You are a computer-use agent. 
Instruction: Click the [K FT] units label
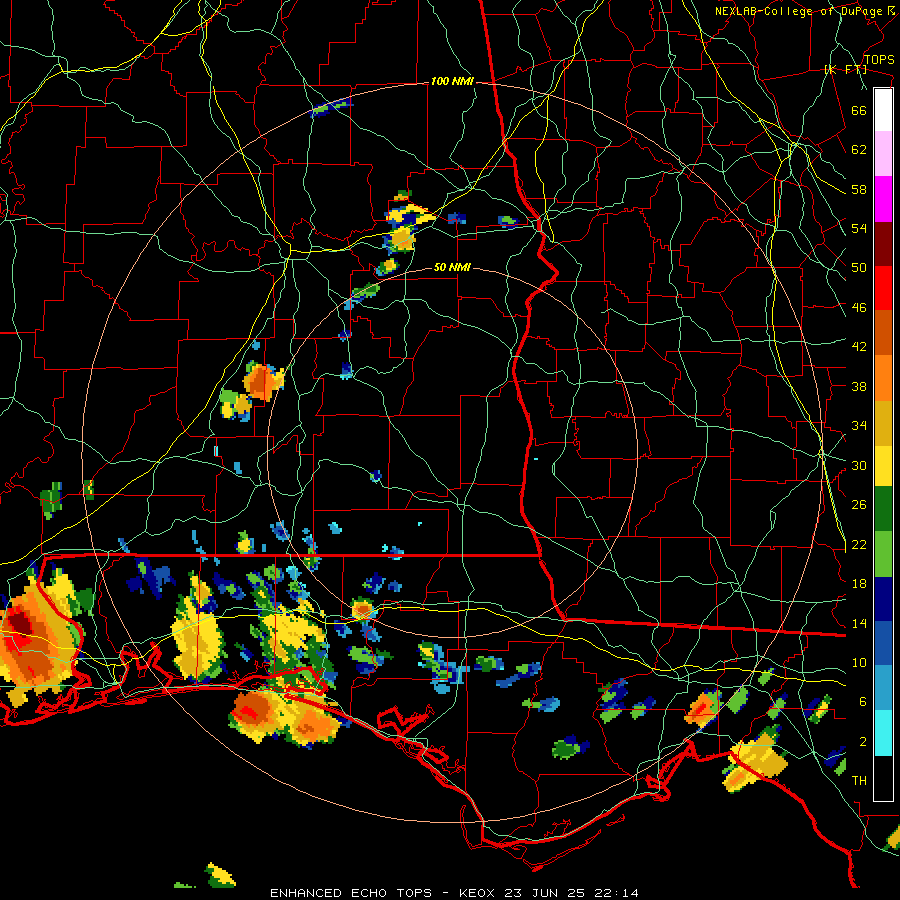coord(845,69)
